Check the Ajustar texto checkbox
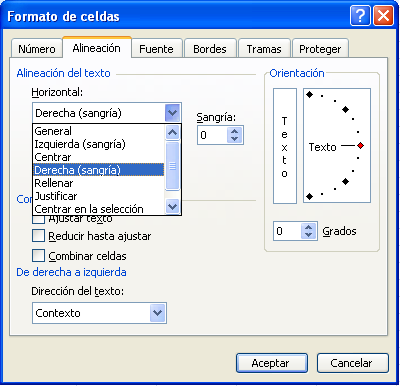The height and width of the screenshot is (386, 400). click(38, 220)
